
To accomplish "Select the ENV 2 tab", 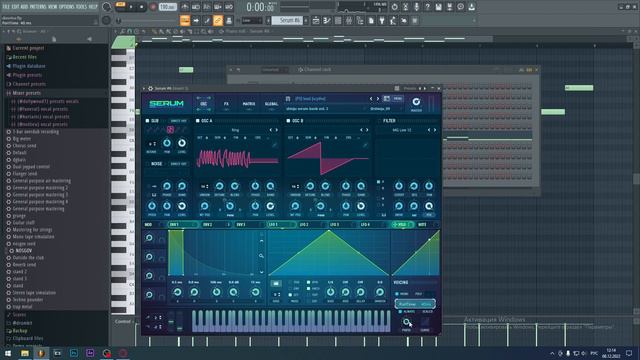I will tap(216, 224).
